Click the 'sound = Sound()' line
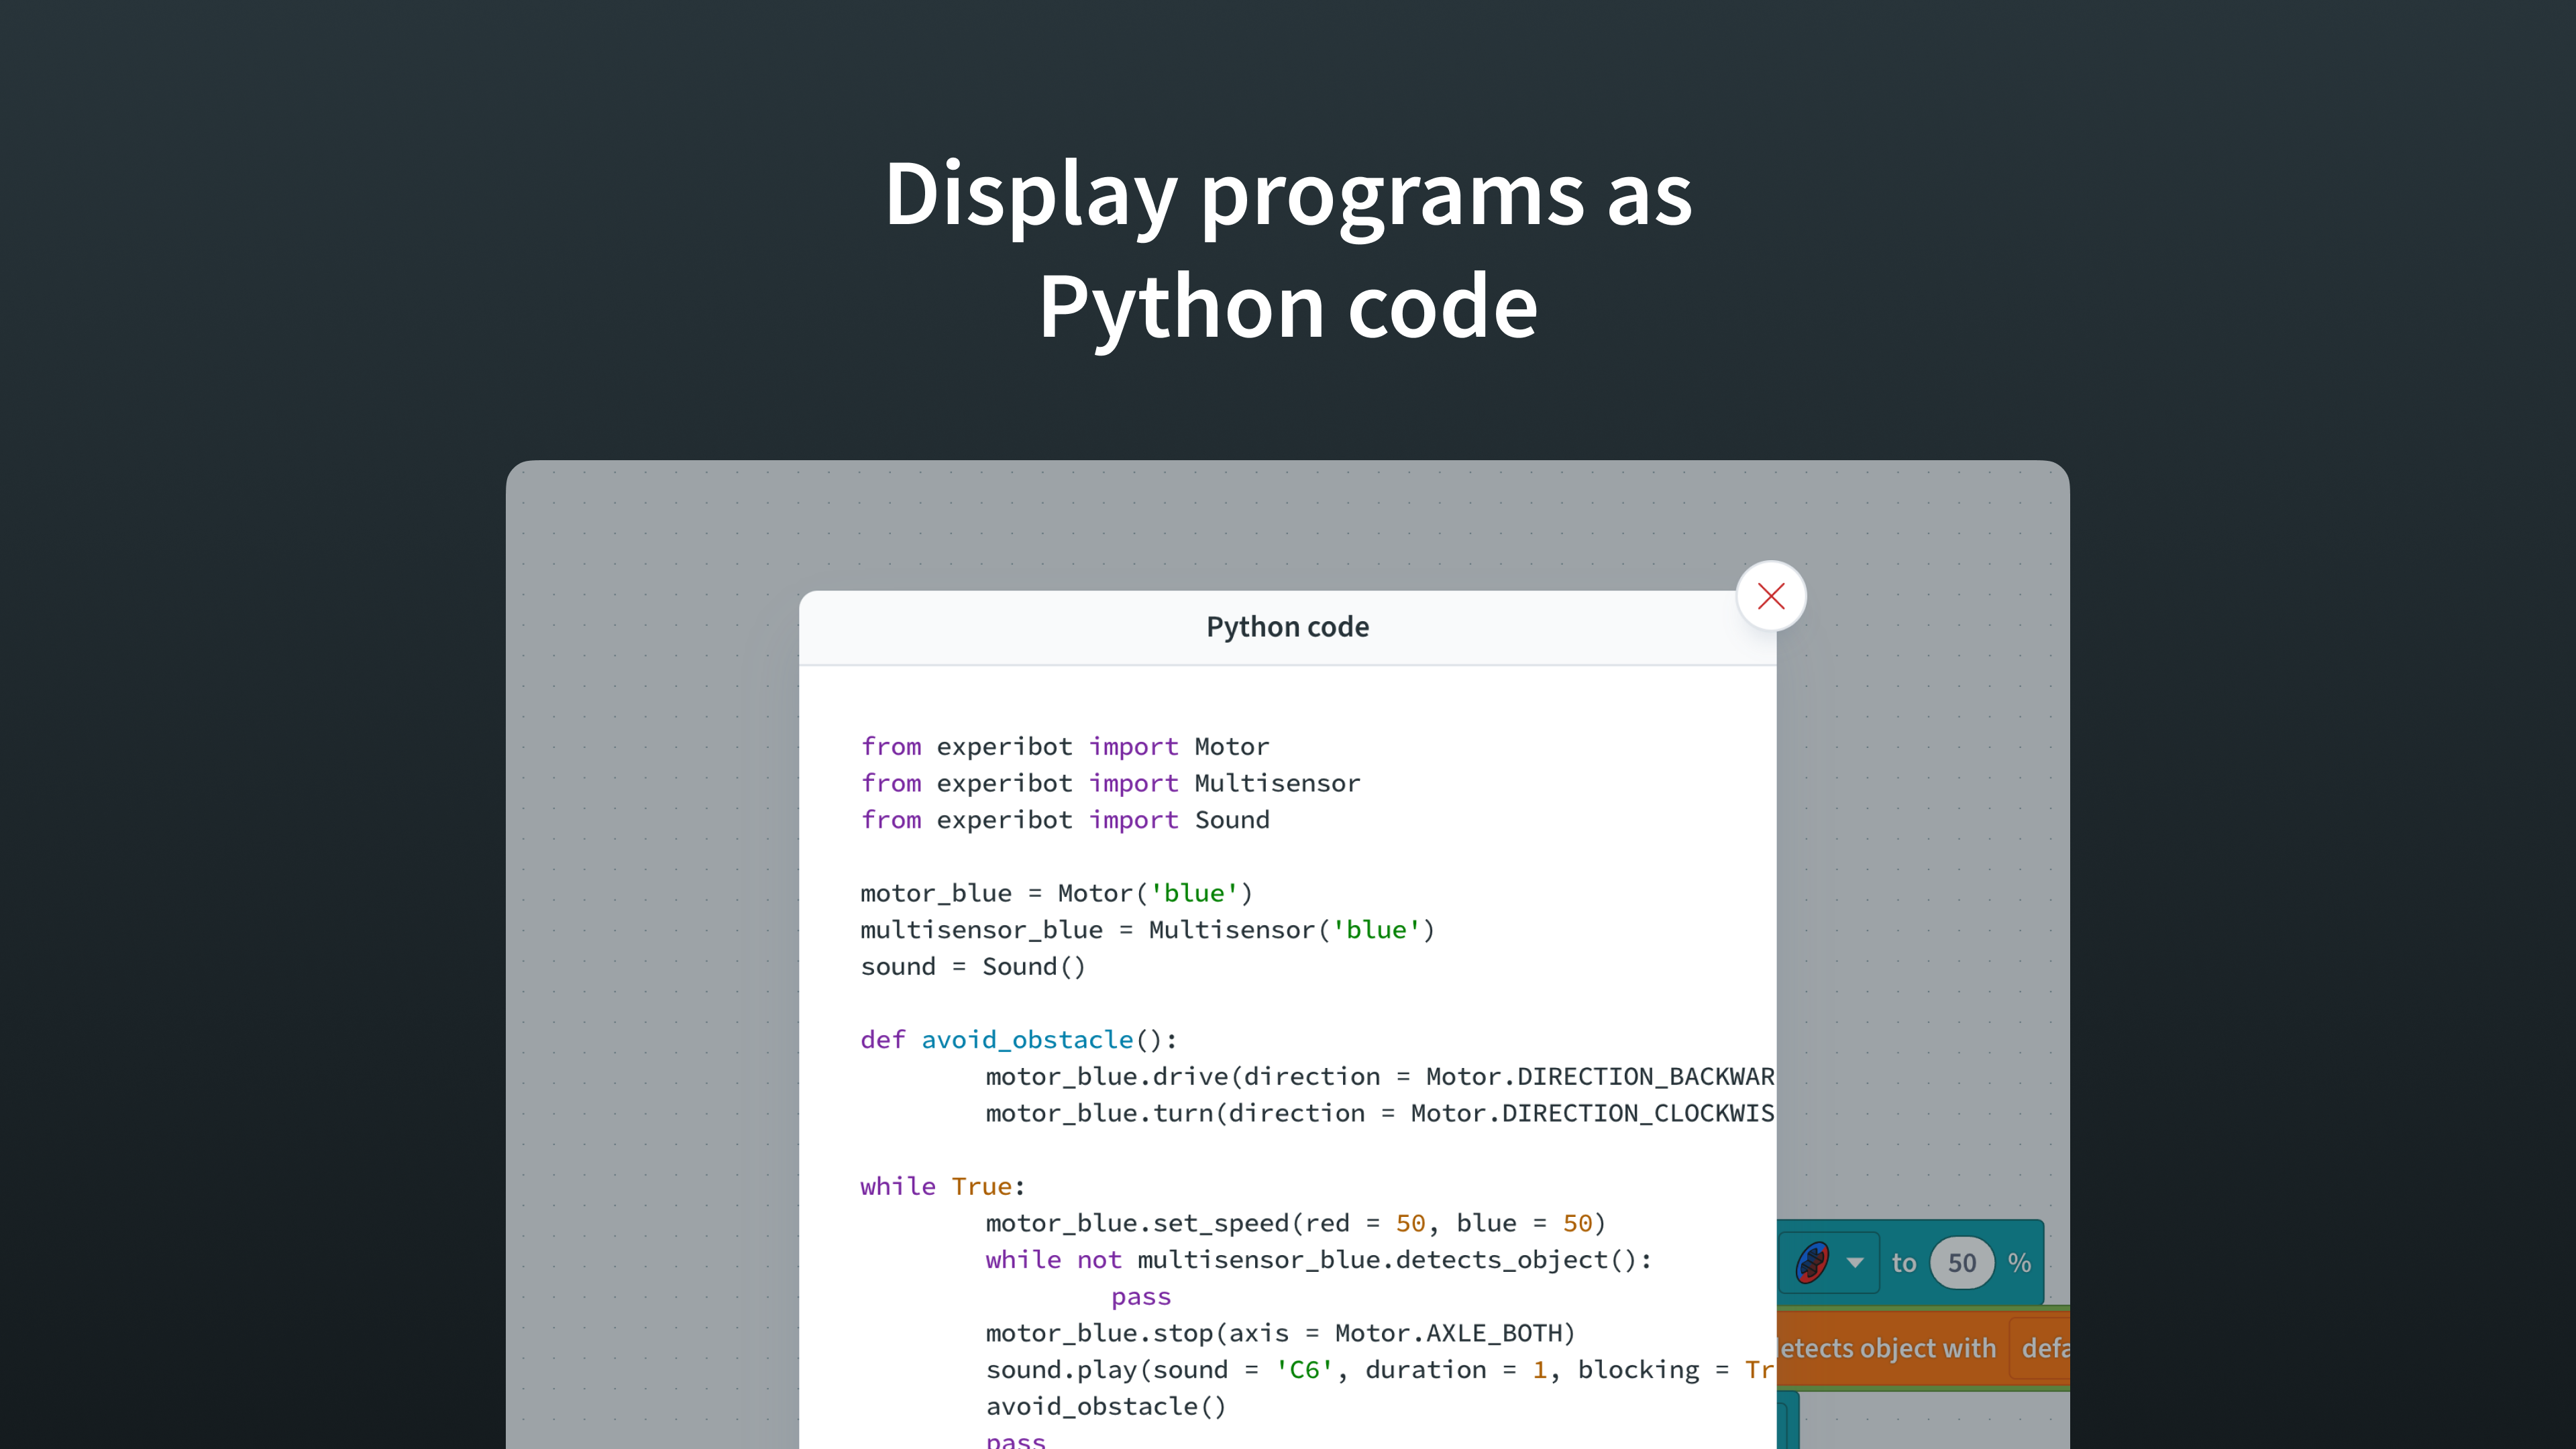Viewport: 2576px width, 1449px height. coord(972,966)
